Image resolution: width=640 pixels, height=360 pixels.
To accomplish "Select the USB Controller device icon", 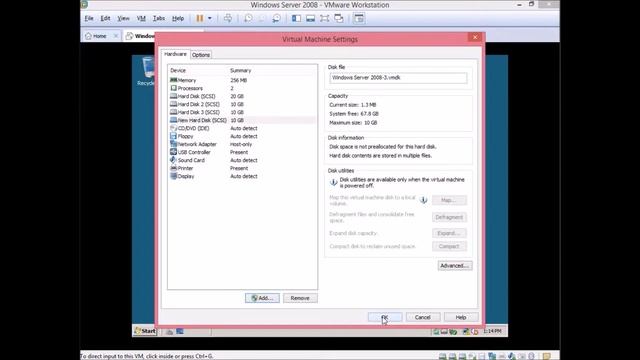I will click(x=173, y=152).
